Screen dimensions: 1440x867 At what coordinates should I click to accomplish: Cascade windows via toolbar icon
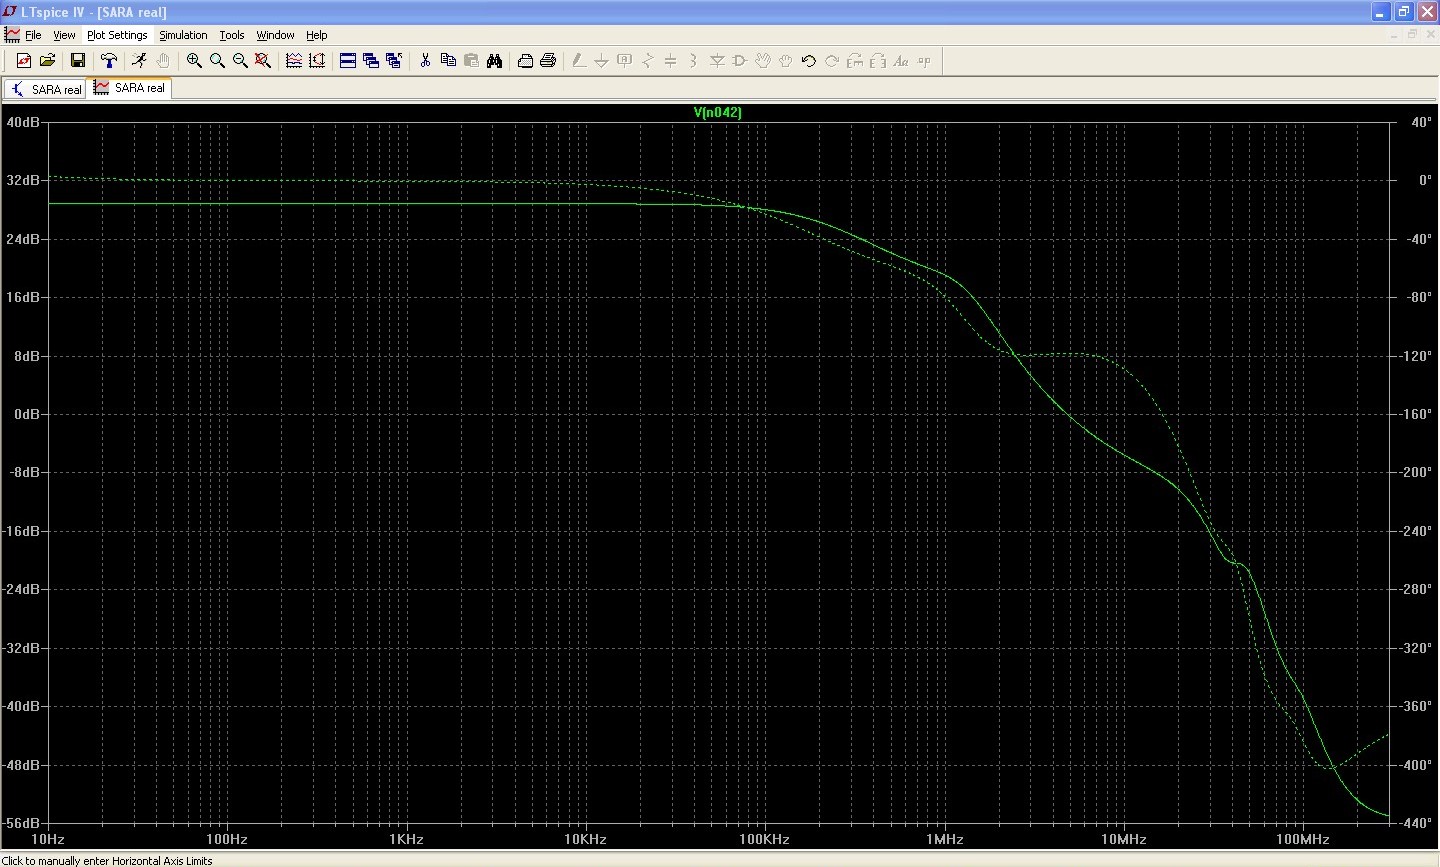pyautogui.click(x=371, y=61)
